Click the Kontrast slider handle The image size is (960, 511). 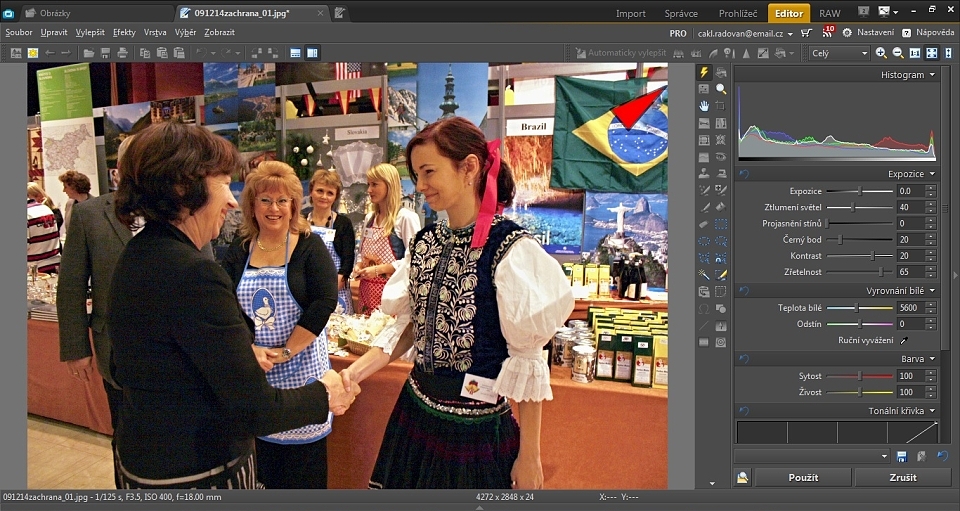(x=872, y=256)
